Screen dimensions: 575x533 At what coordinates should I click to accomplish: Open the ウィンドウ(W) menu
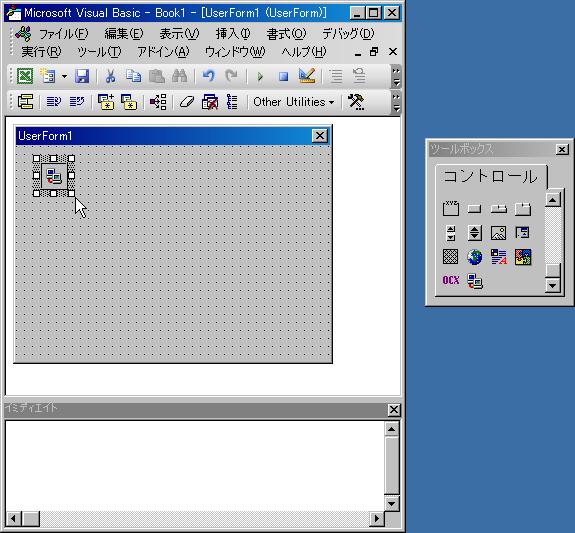tap(235, 52)
